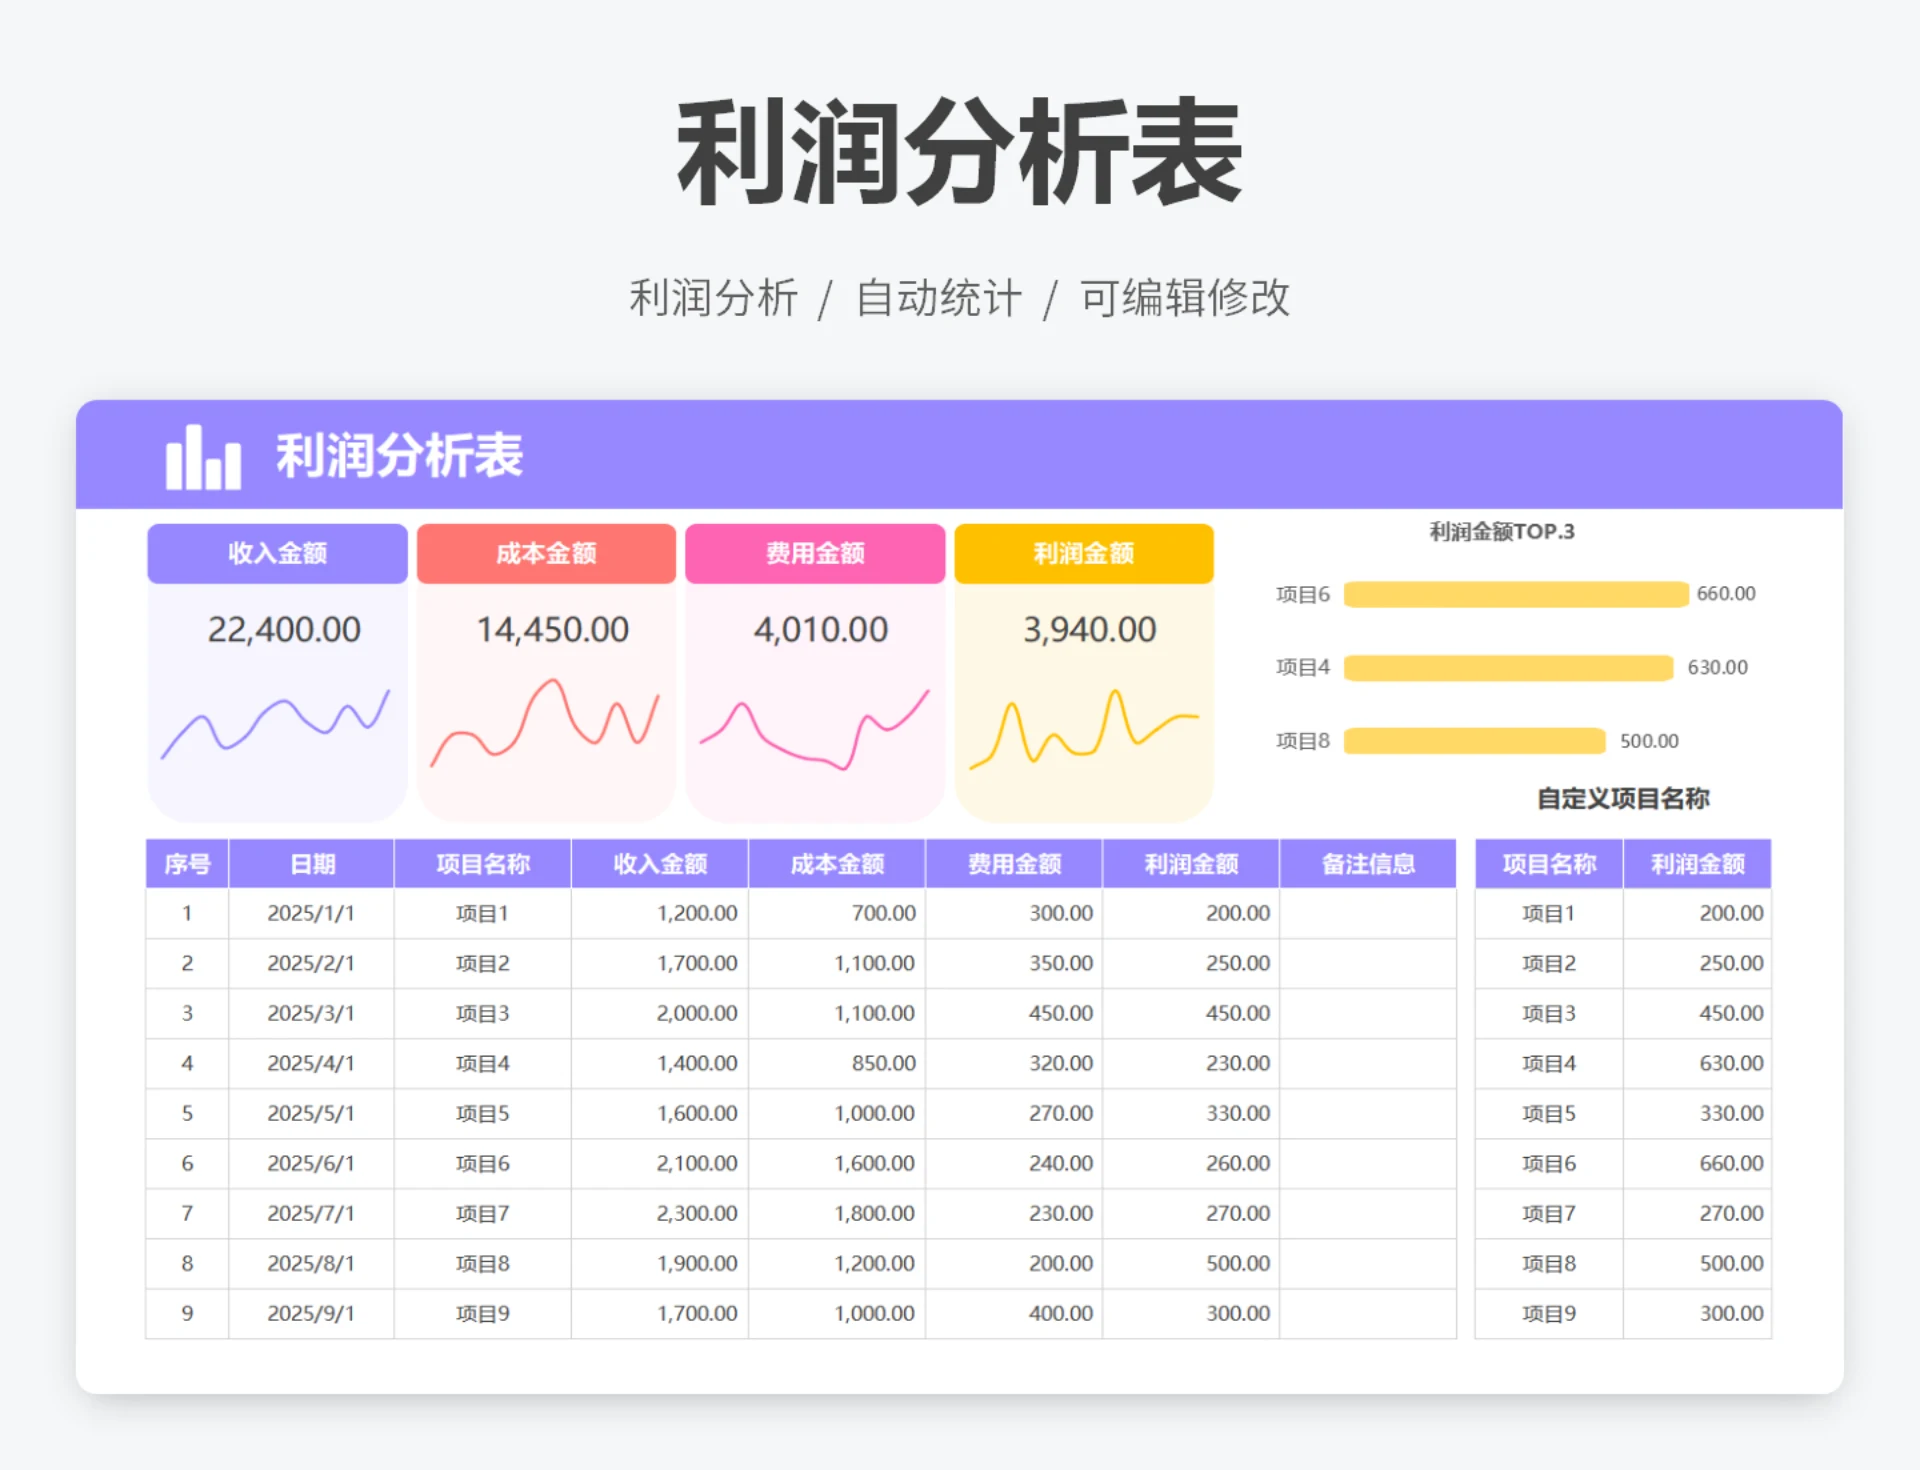Click the 利润金额 header of the right table
This screenshot has width=1920, height=1470.
1697,863
